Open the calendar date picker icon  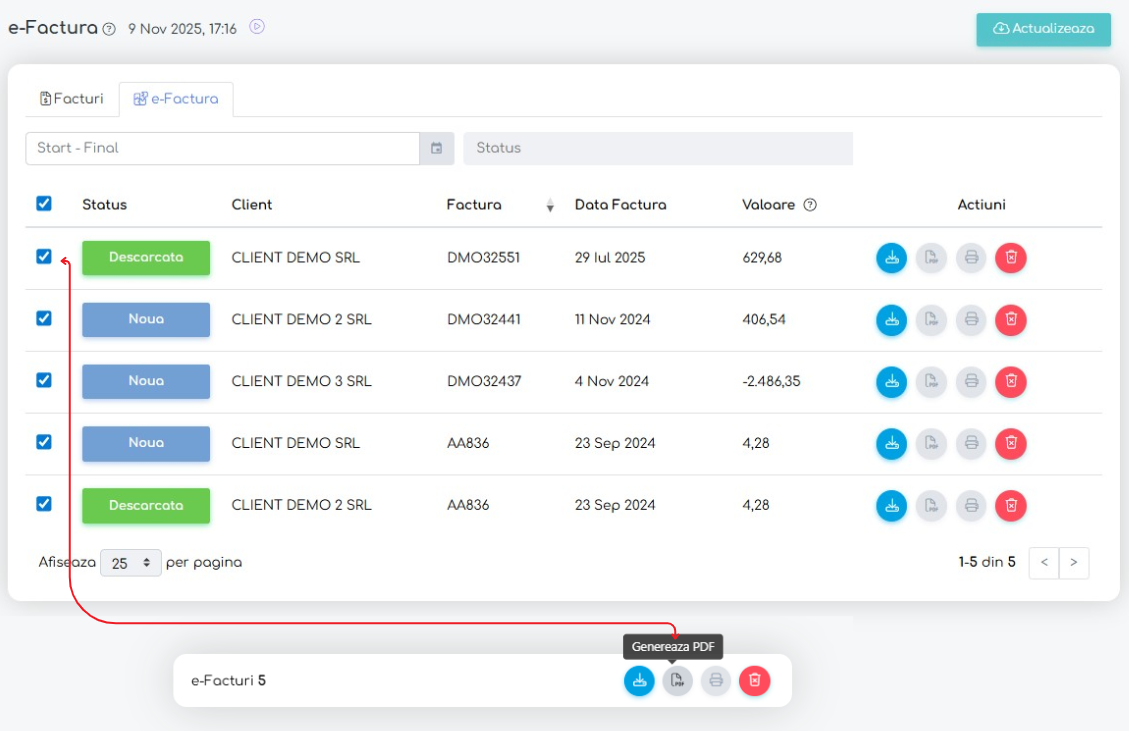[436, 148]
